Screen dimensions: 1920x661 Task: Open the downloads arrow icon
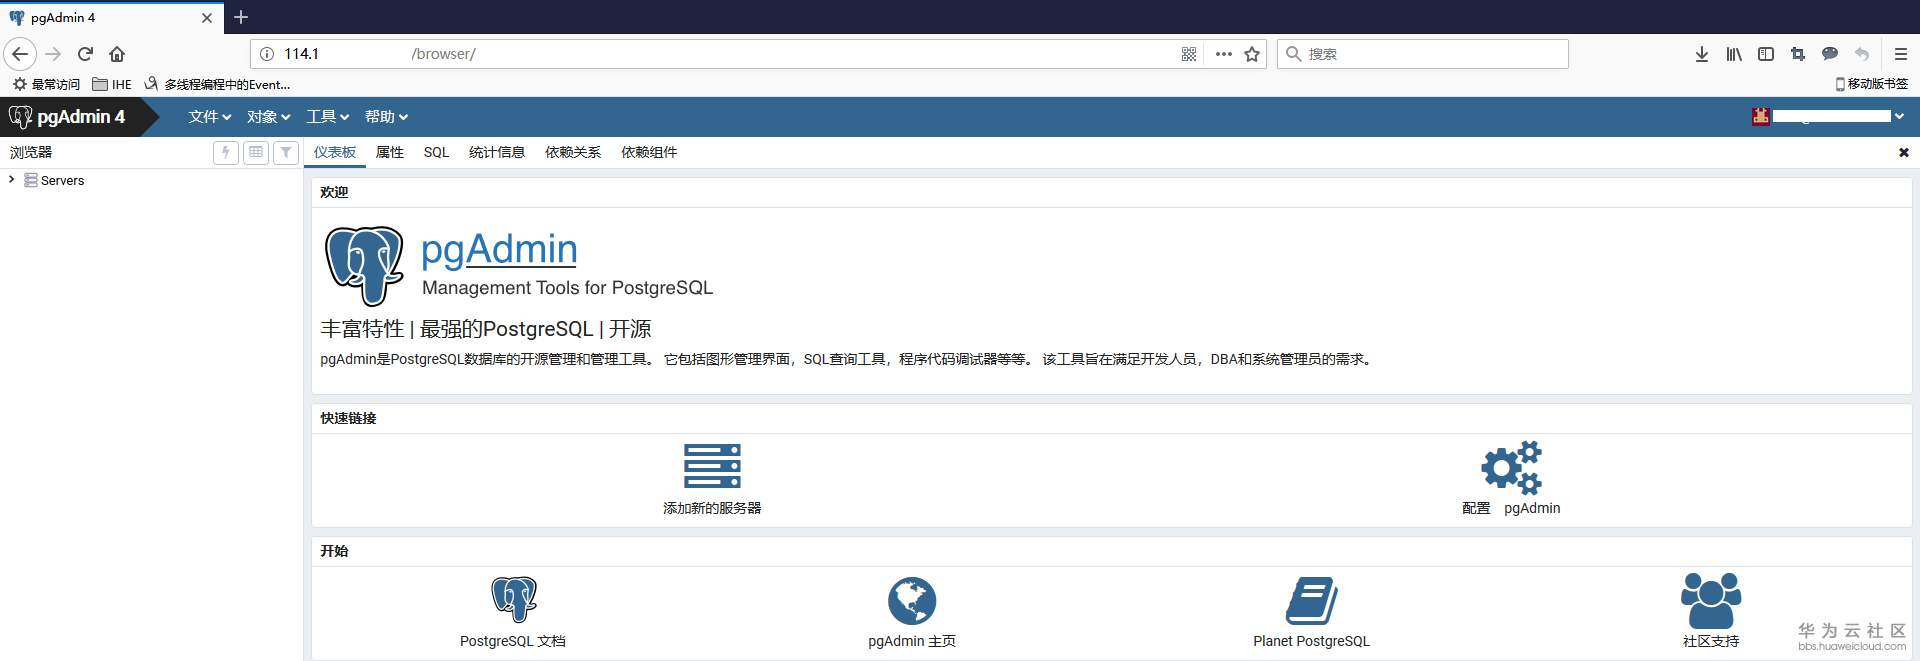(1702, 54)
